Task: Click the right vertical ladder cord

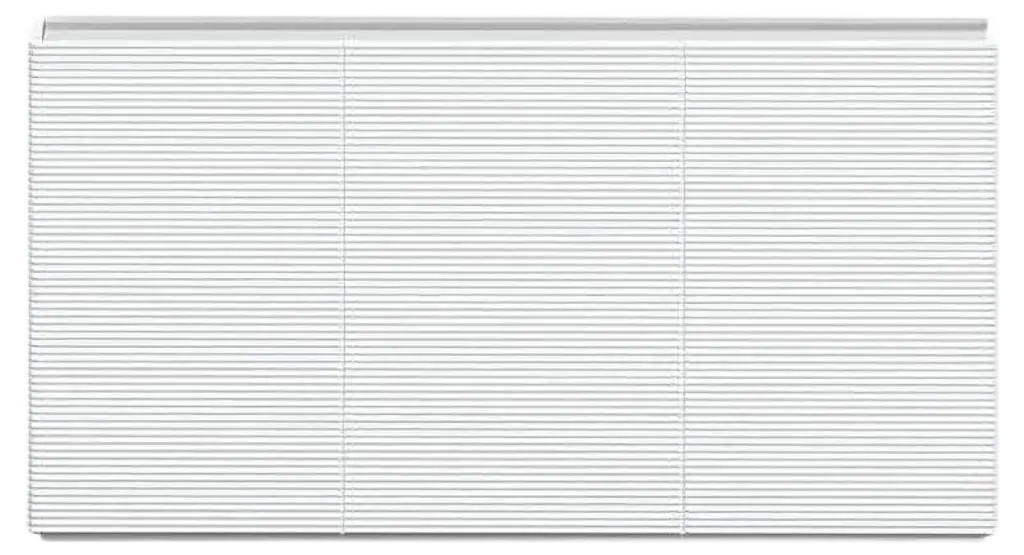Action: pos(684,280)
